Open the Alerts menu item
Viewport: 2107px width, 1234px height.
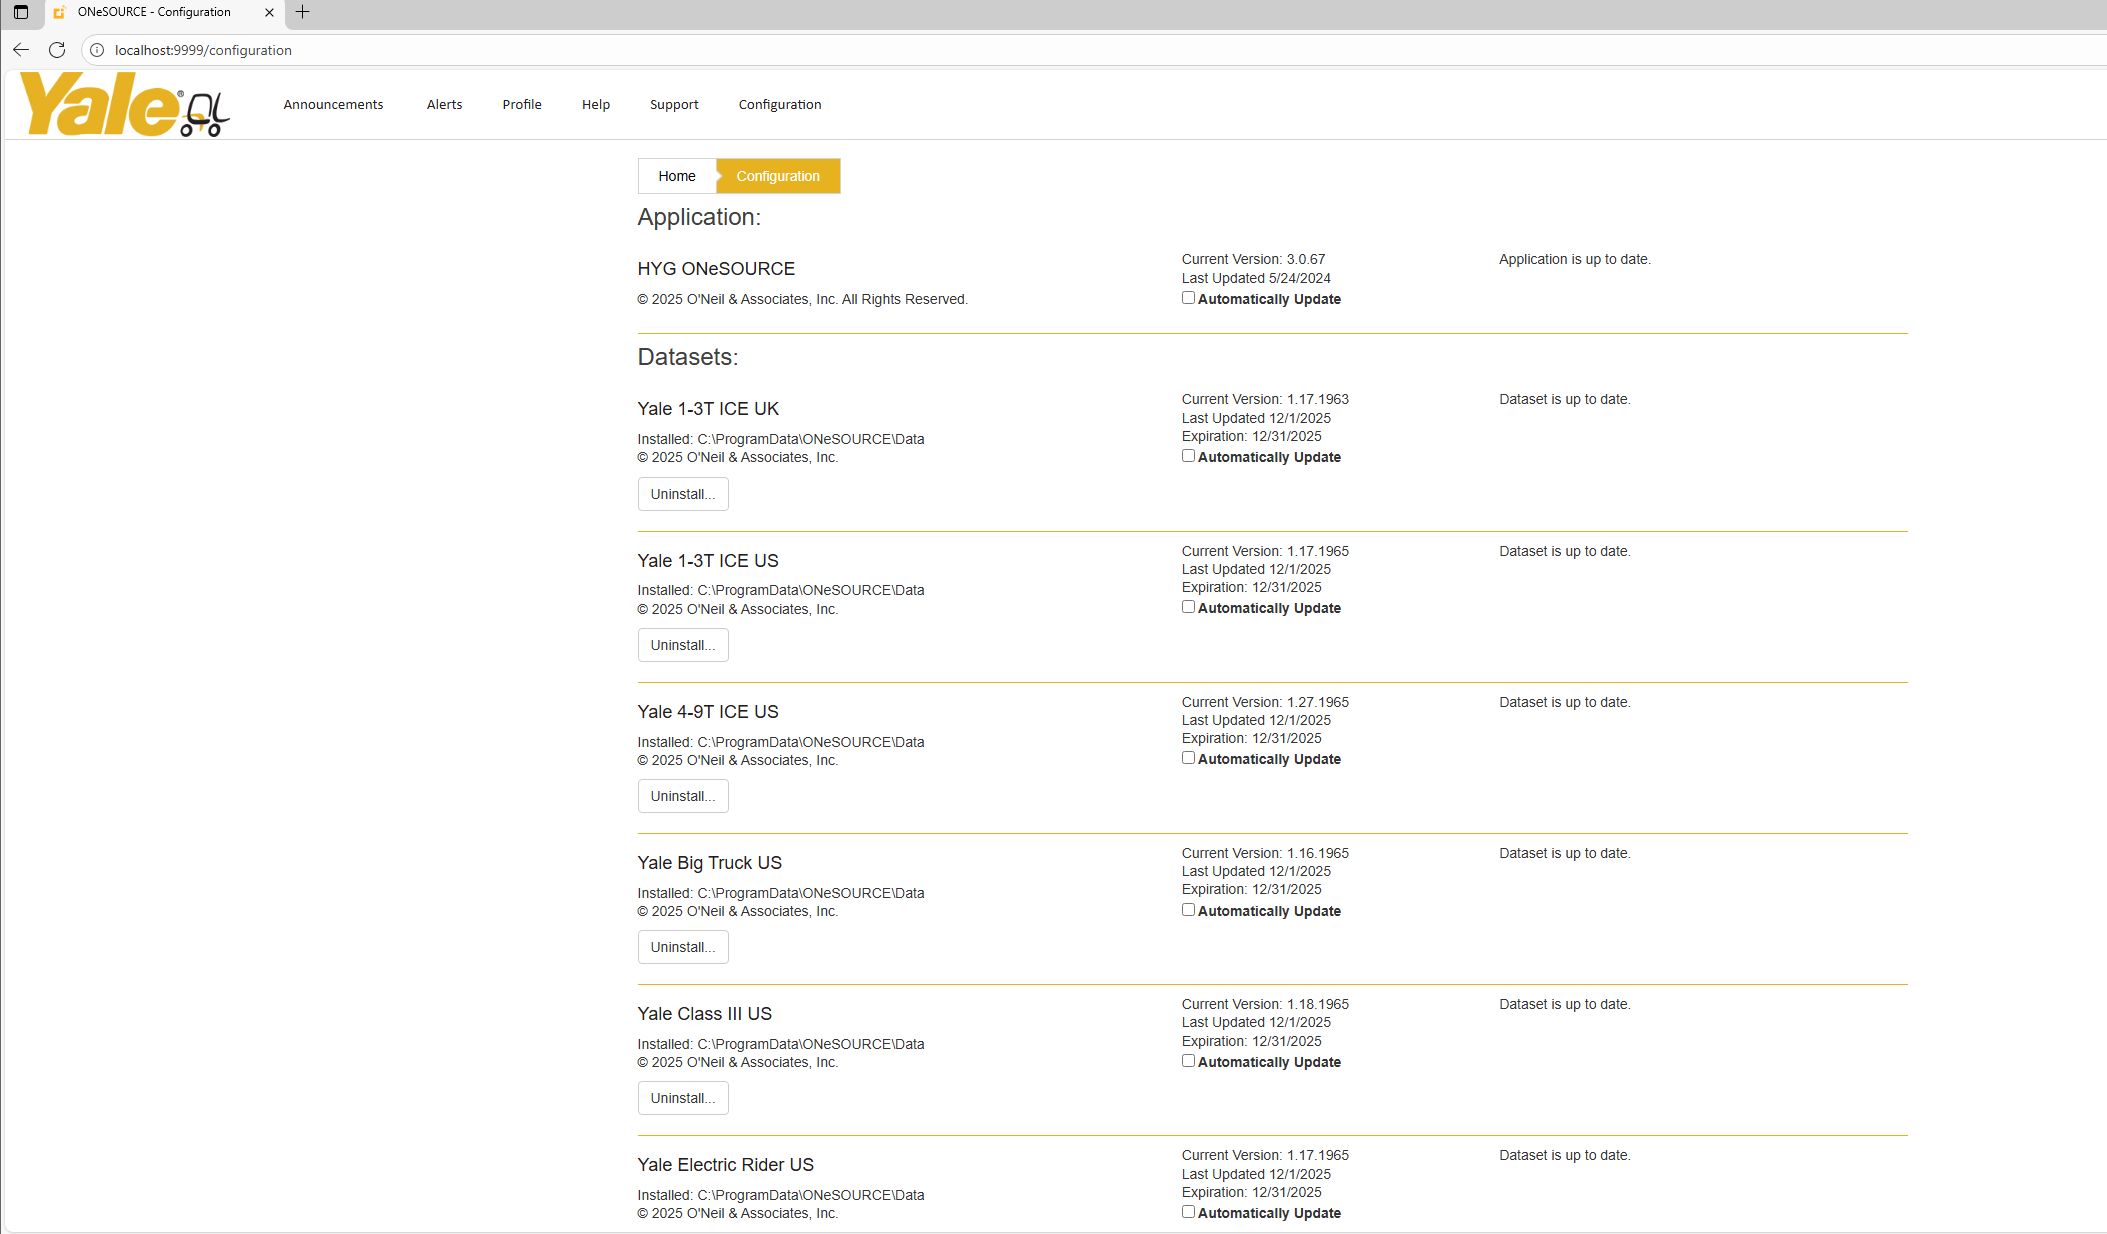point(444,104)
